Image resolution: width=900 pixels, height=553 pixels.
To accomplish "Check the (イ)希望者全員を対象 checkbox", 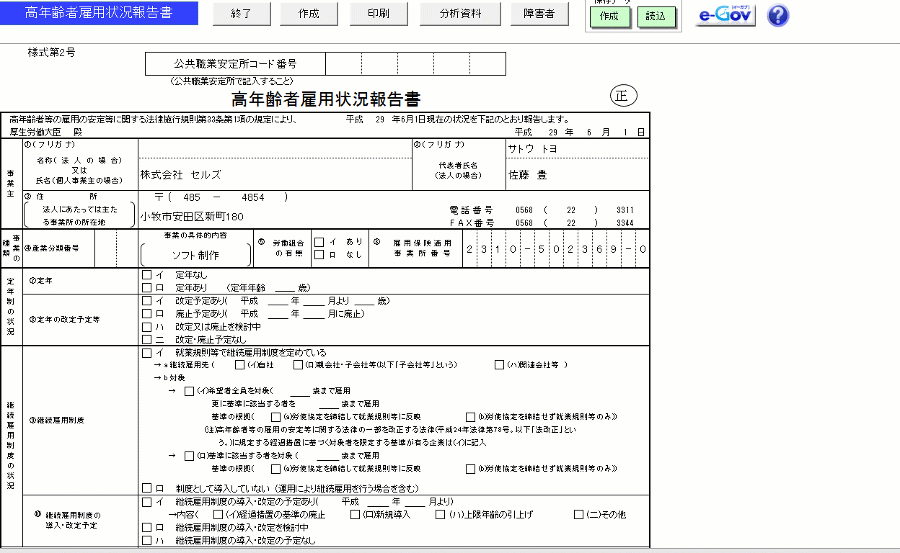I will tap(189, 391).
